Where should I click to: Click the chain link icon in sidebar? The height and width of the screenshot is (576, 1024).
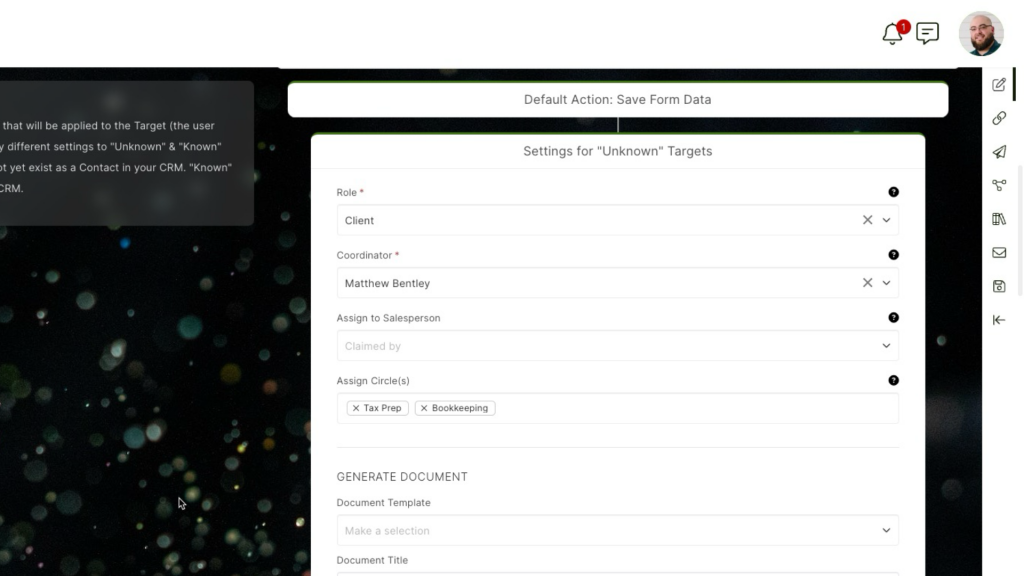[x=999, y=118]
